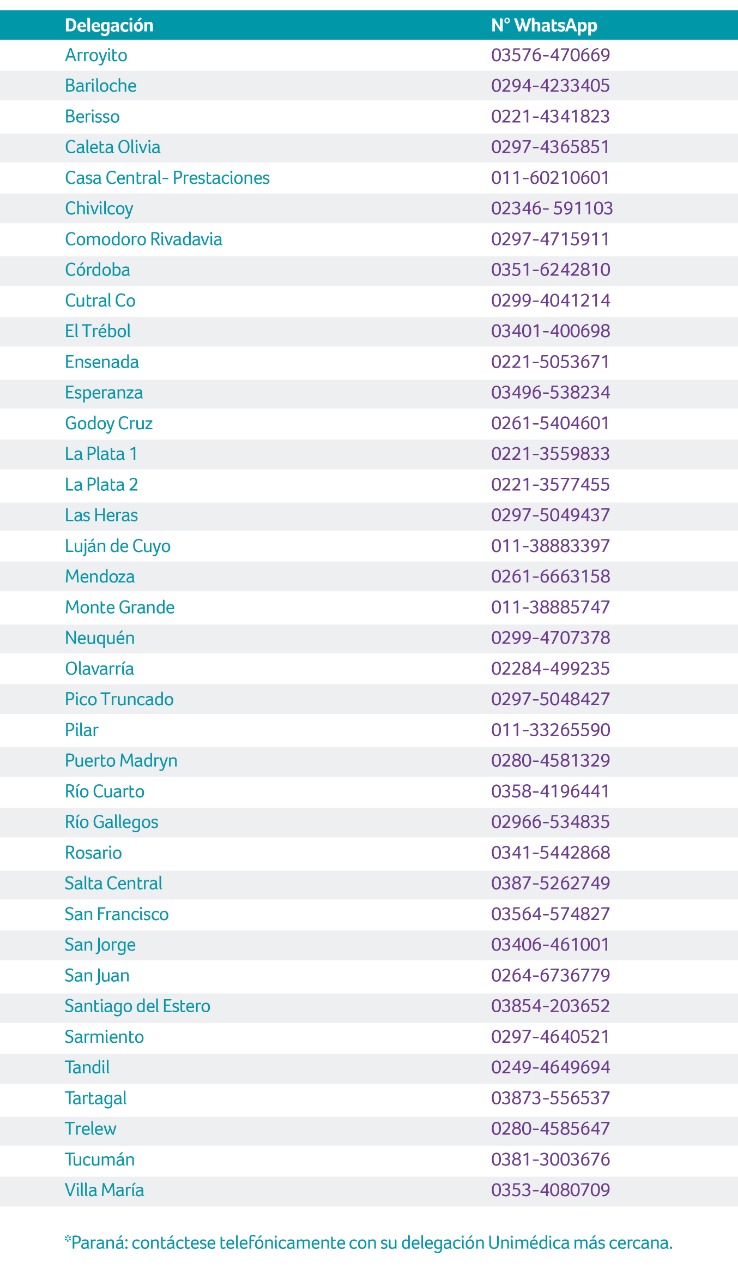738x1280 pixels.
Task: Click the Paraná footnote text
Action: tap(369, 1243)
